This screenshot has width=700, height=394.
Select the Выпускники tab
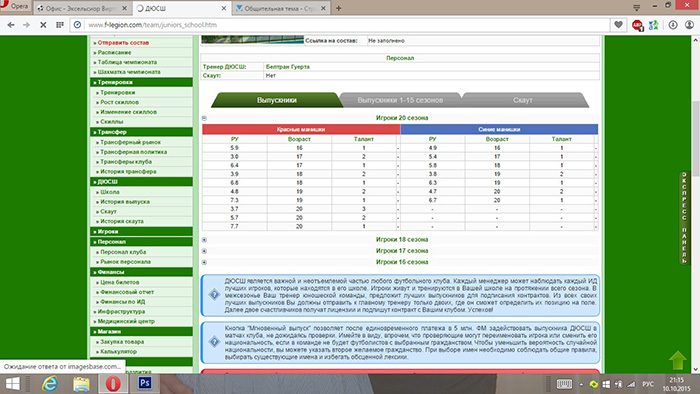coord(276,100)
